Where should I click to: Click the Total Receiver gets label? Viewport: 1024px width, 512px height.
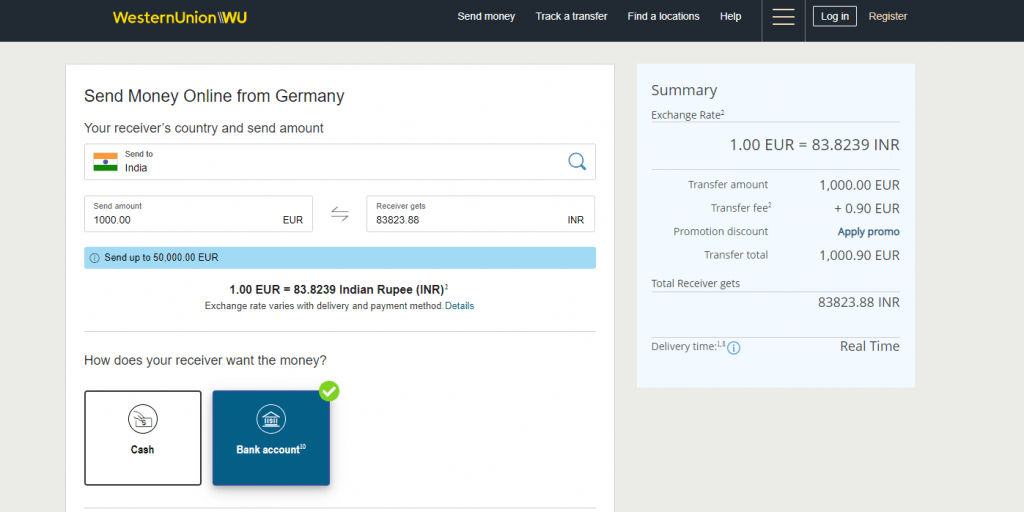coord(696,283)
